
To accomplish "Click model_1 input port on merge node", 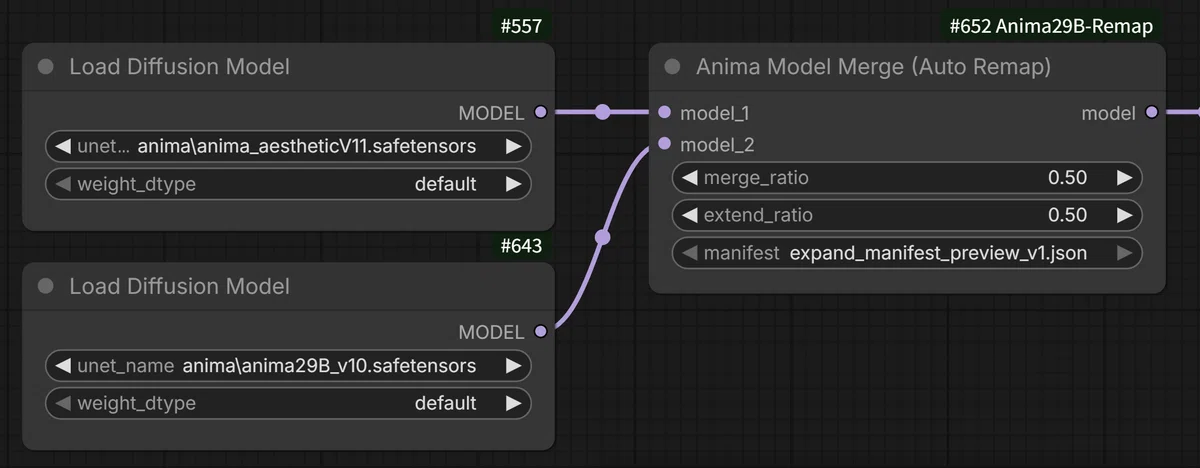I will pos(665,112).
